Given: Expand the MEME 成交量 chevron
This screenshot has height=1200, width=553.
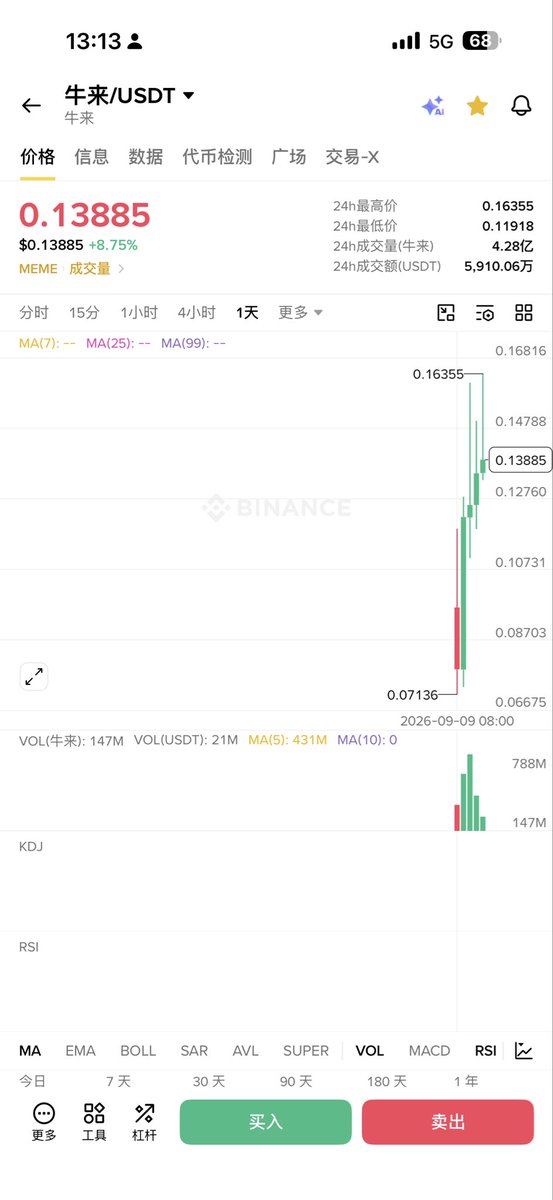Looking at the screenshot, I should pos(122,268).
